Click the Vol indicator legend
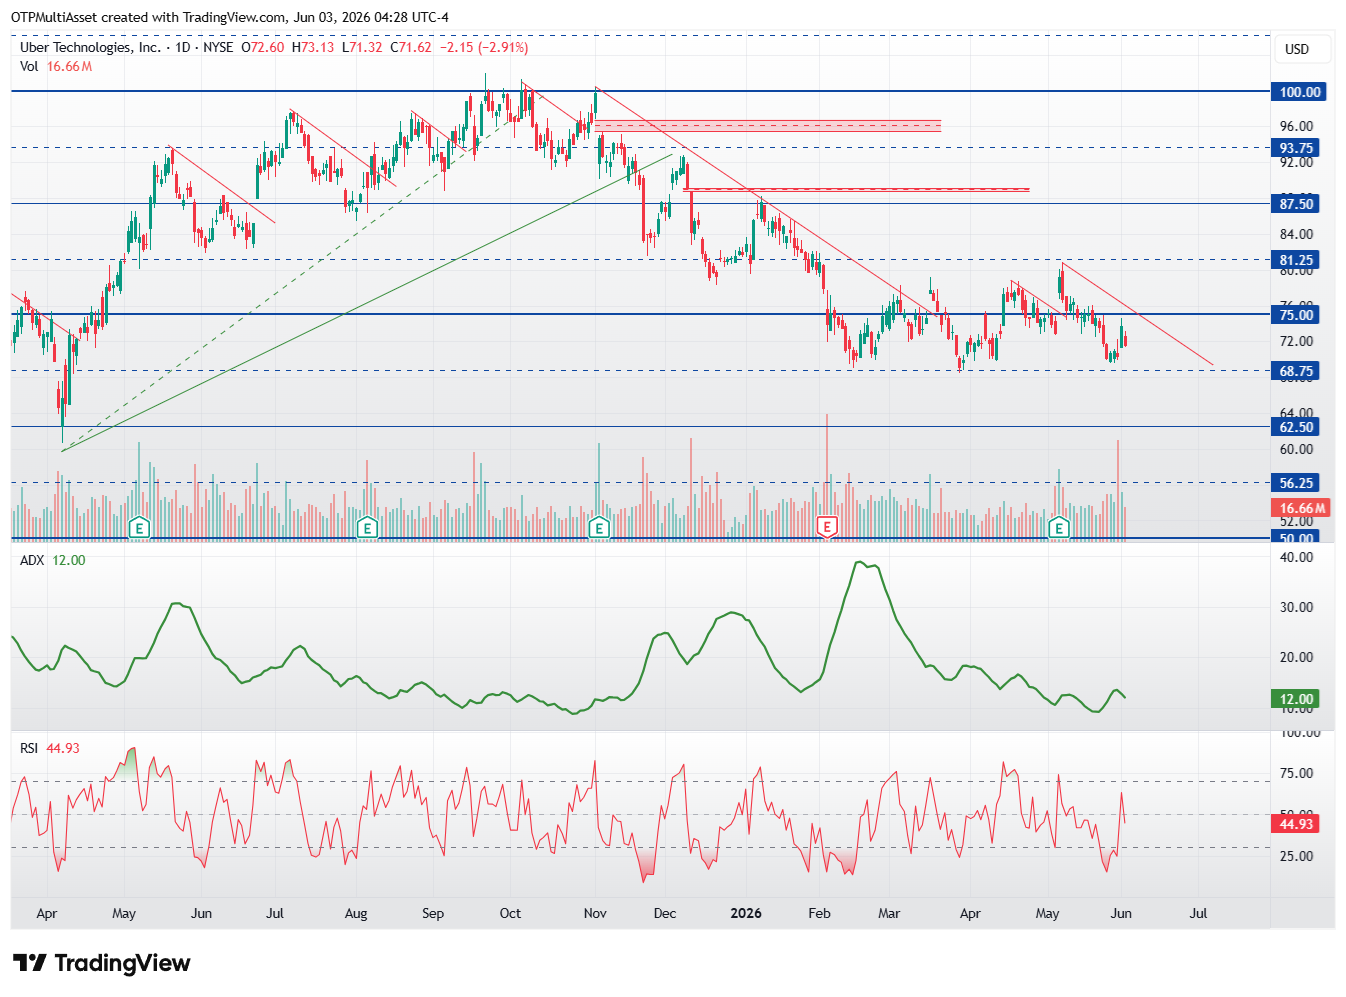 56,66
